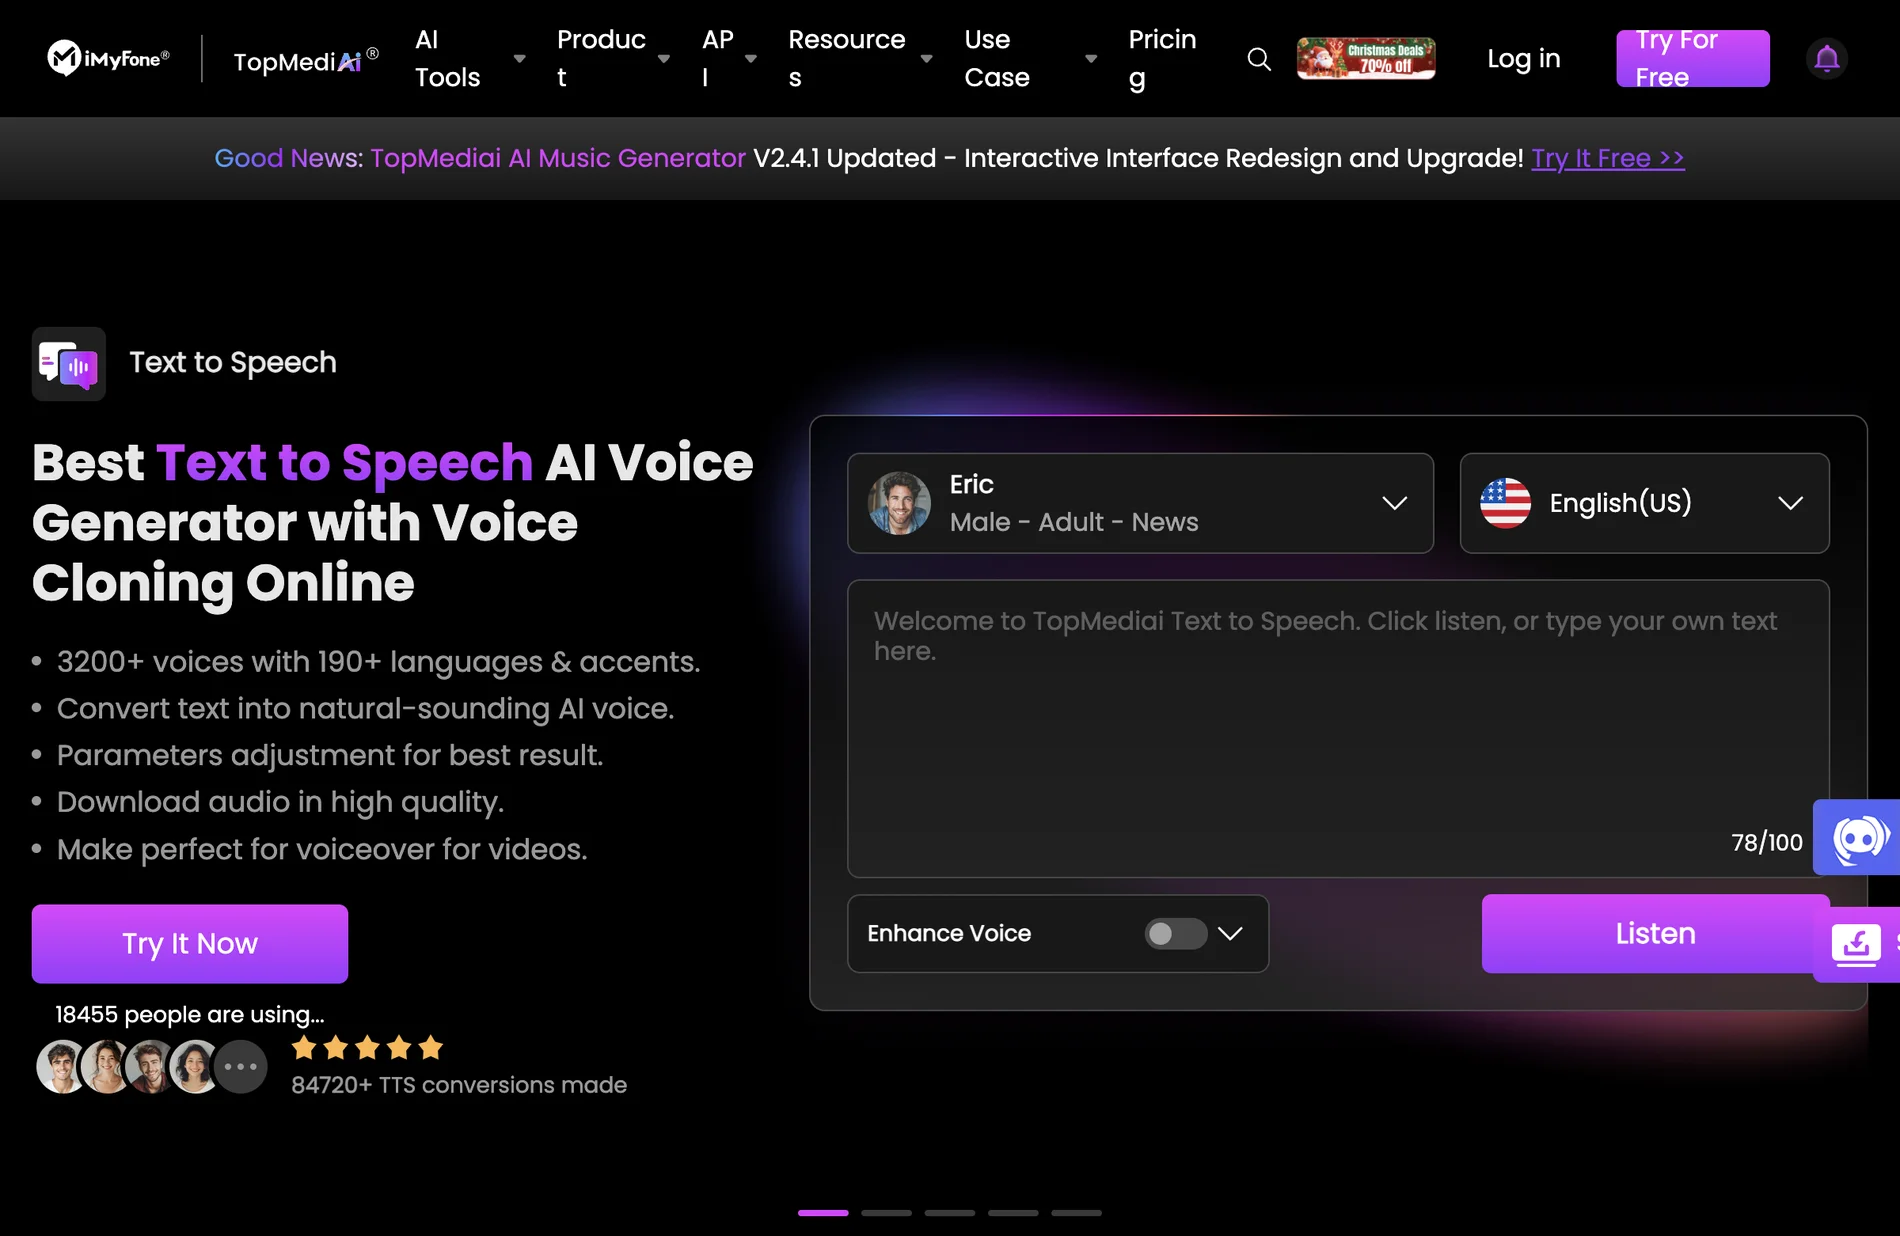Image resolution: width=1900 pixels, height=1236 pixels.
Task: Click the iMyFone logo
Action: tap(108, 58)
